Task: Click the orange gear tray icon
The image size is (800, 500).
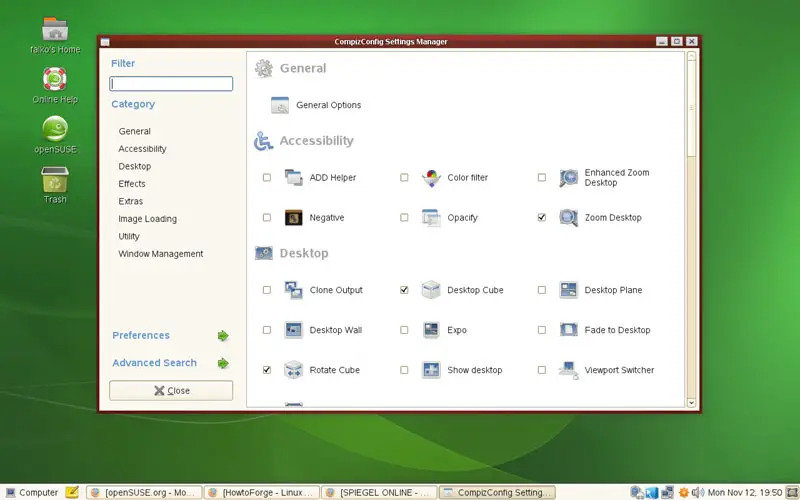Action: click(684, 492)
